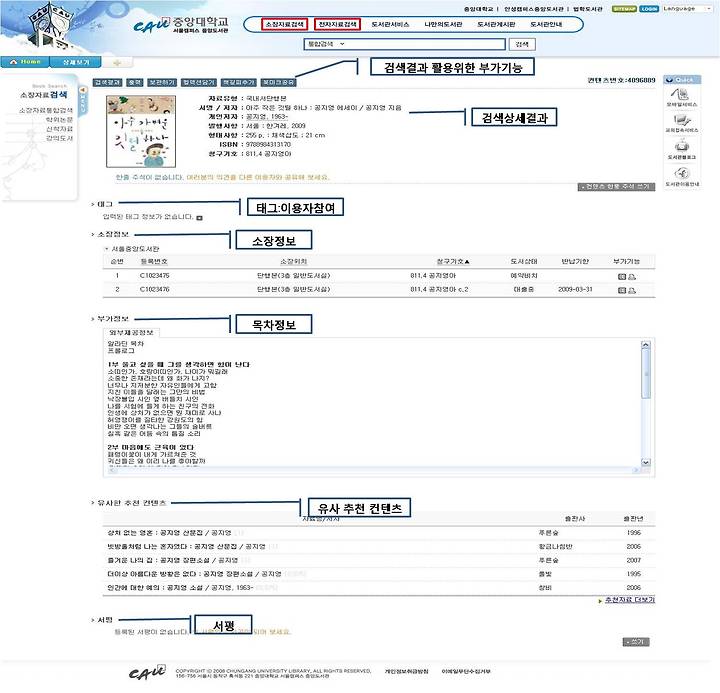Open the 통합검색 search type dropdown
Screen dimensions: 720x693
(x=326, y=44)
